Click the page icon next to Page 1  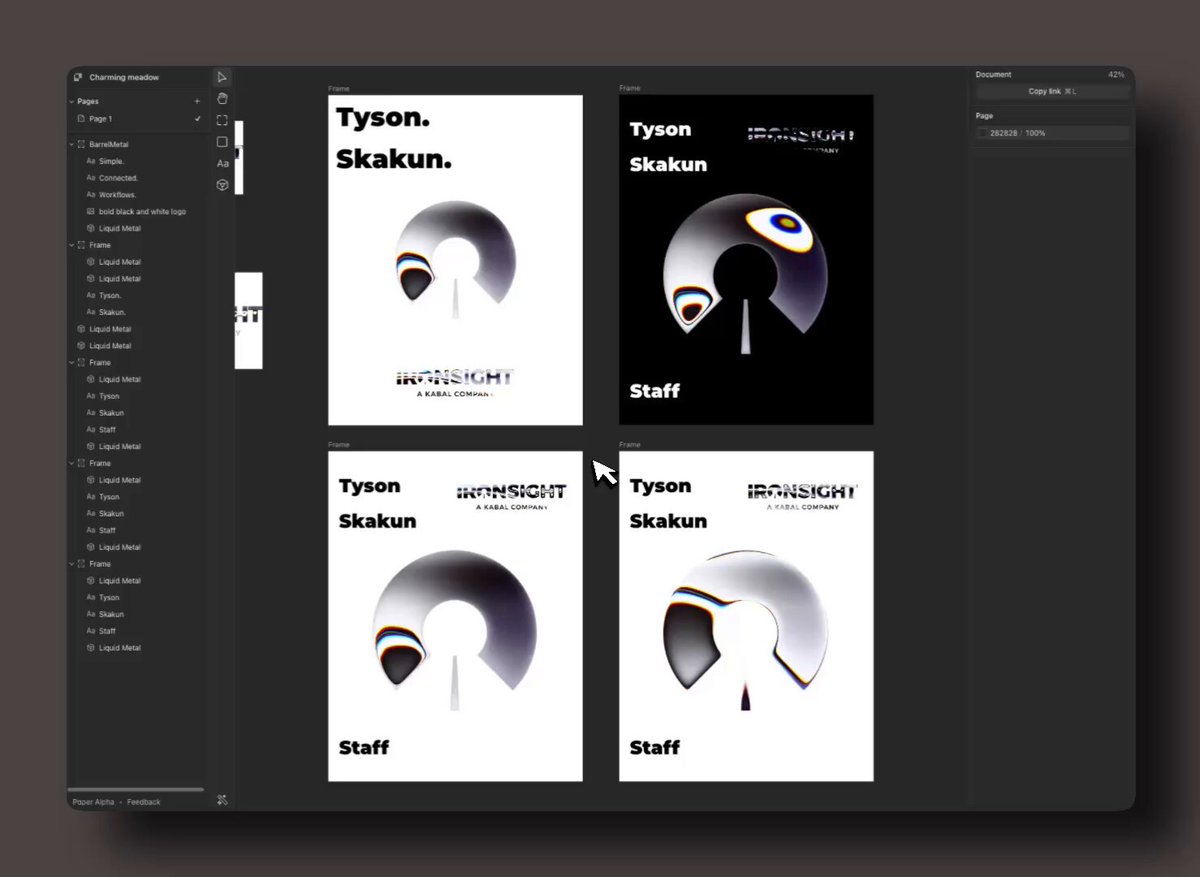(x=82, y=119)
